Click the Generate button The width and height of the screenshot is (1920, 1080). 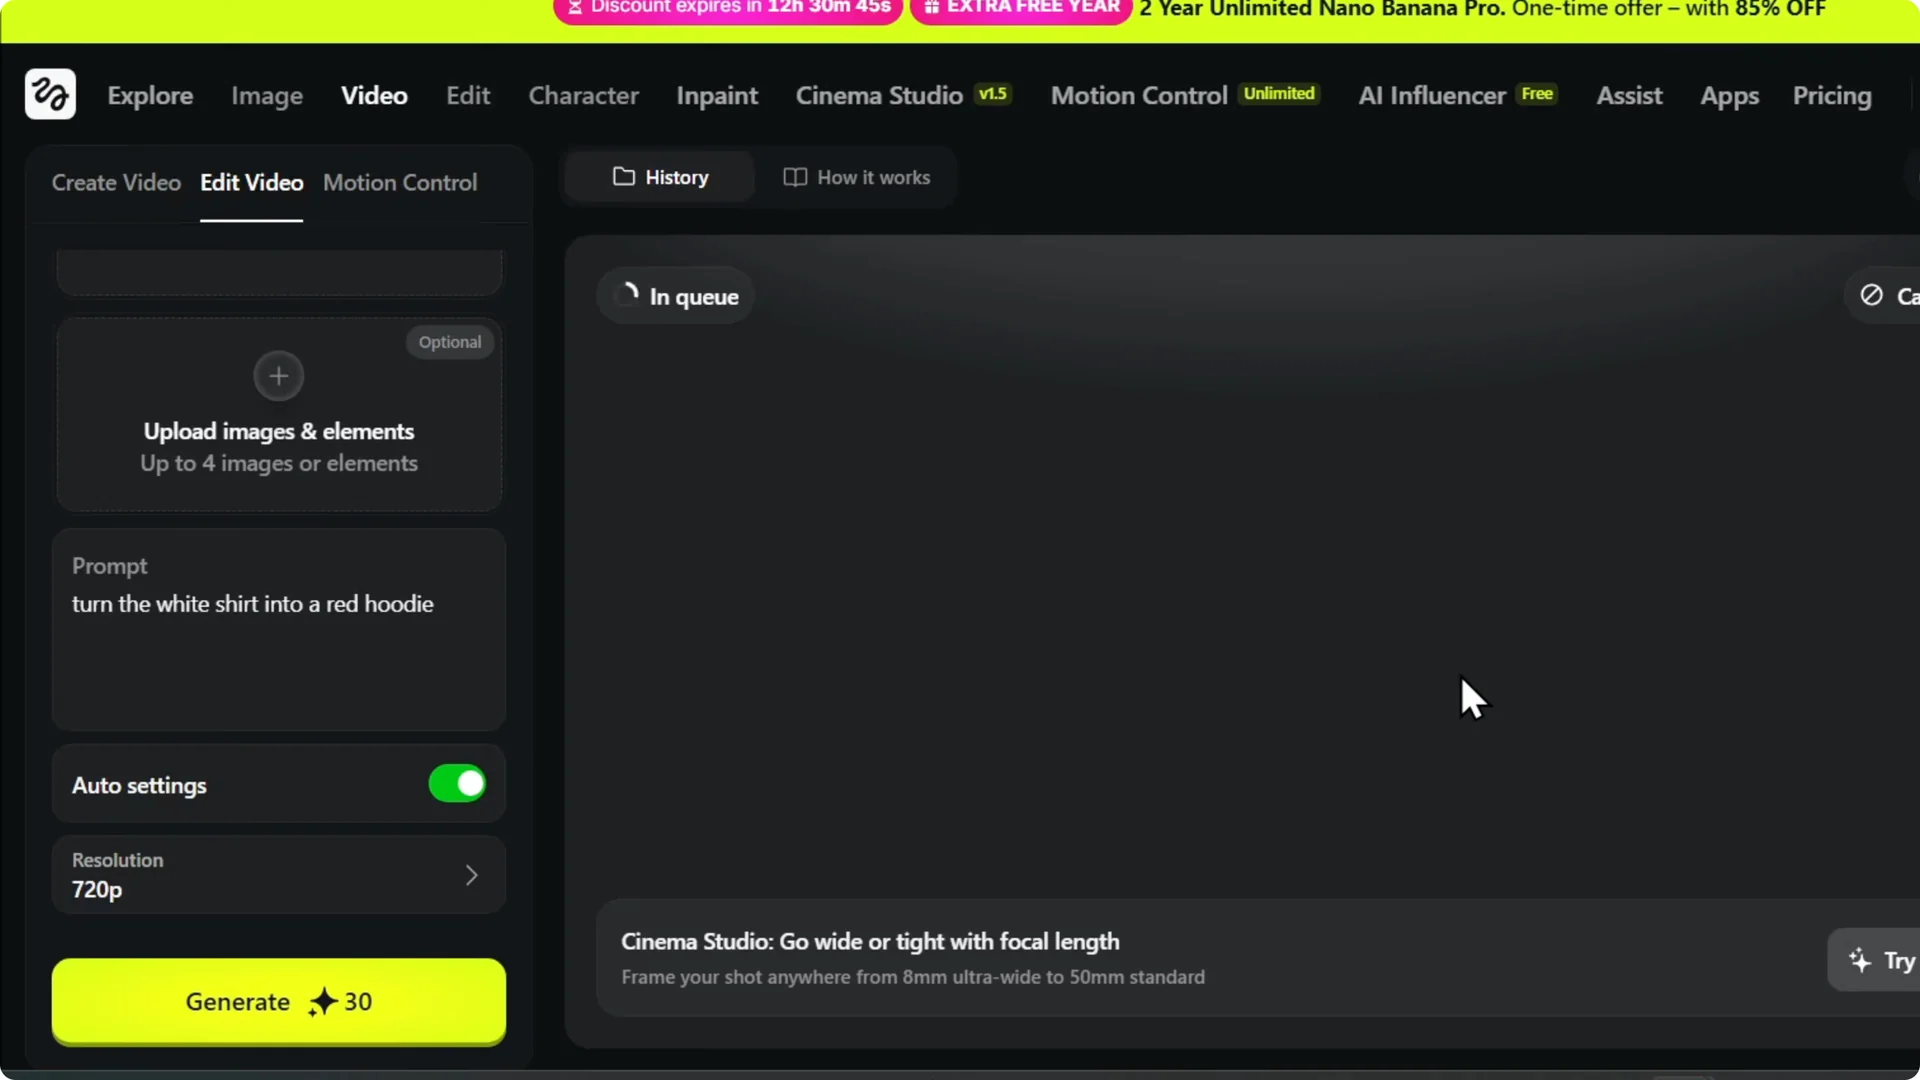coord(278,1002)
